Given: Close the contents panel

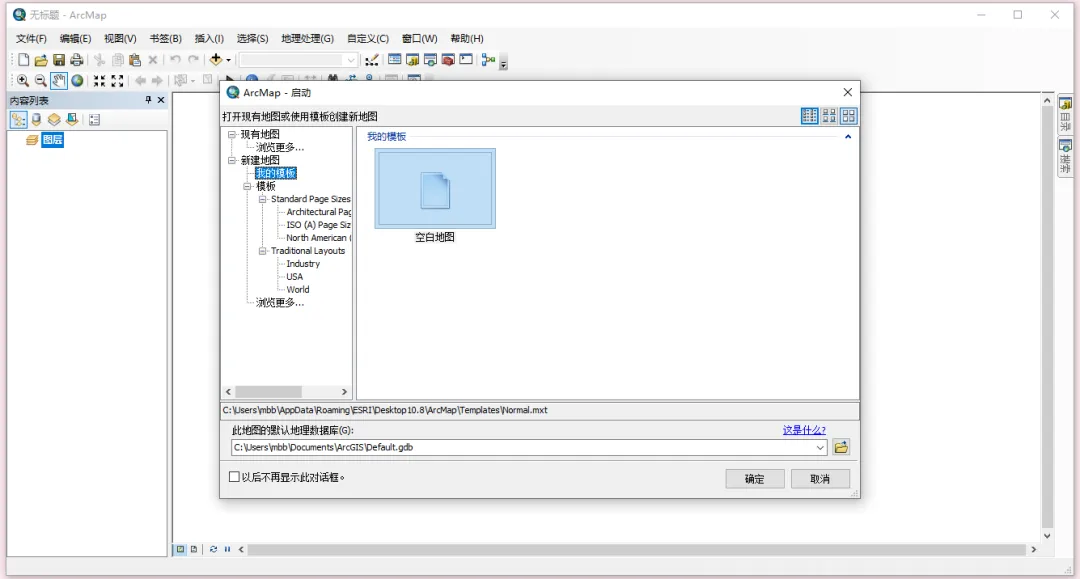Looking at the screenshot, I should 161,100.
